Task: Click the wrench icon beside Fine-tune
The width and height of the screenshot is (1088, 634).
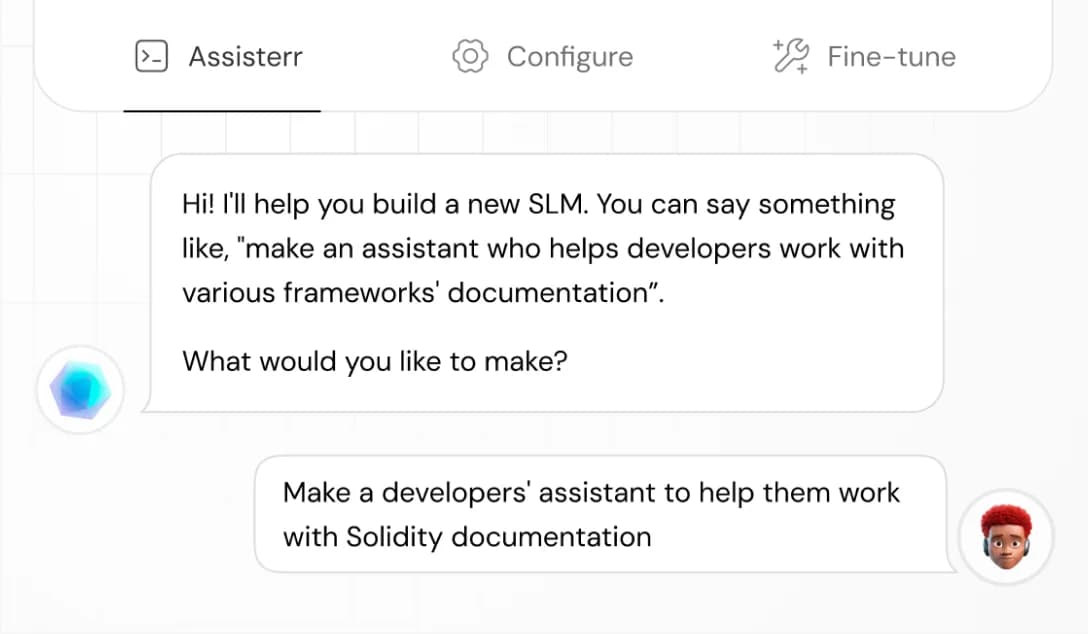Action: click(791, 57)
